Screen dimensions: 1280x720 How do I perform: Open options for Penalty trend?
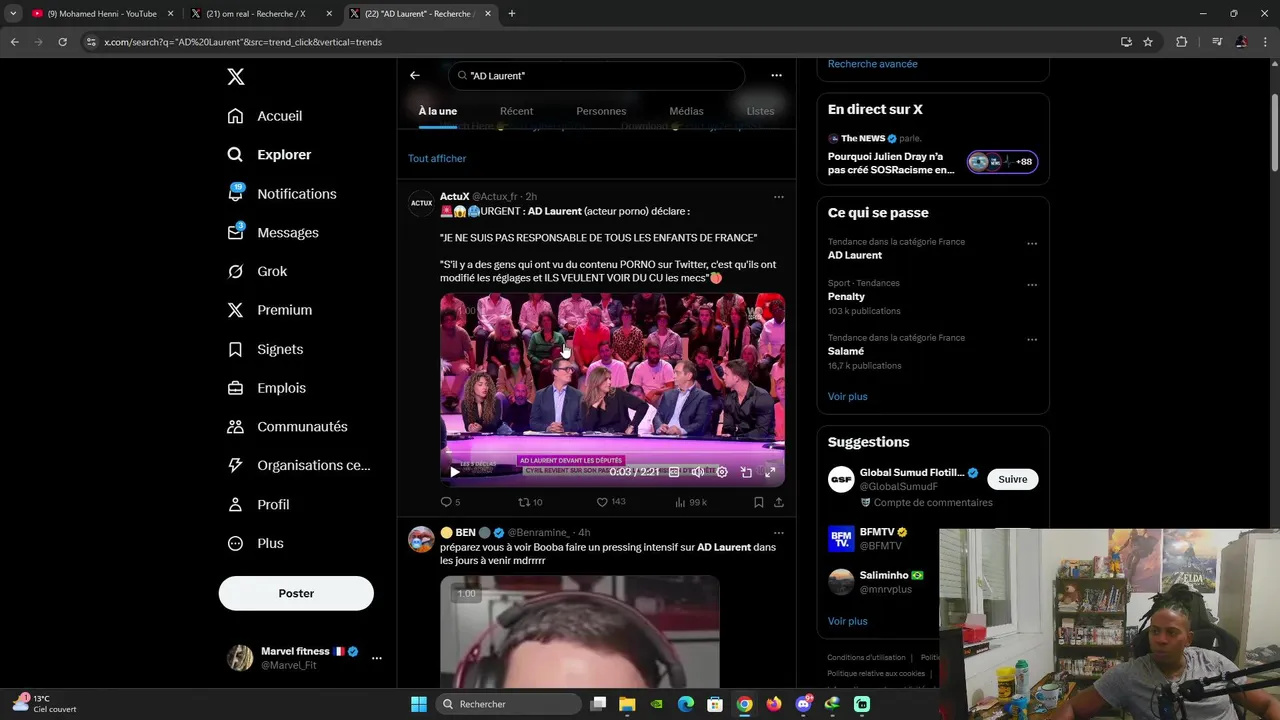pos(1032,285)
